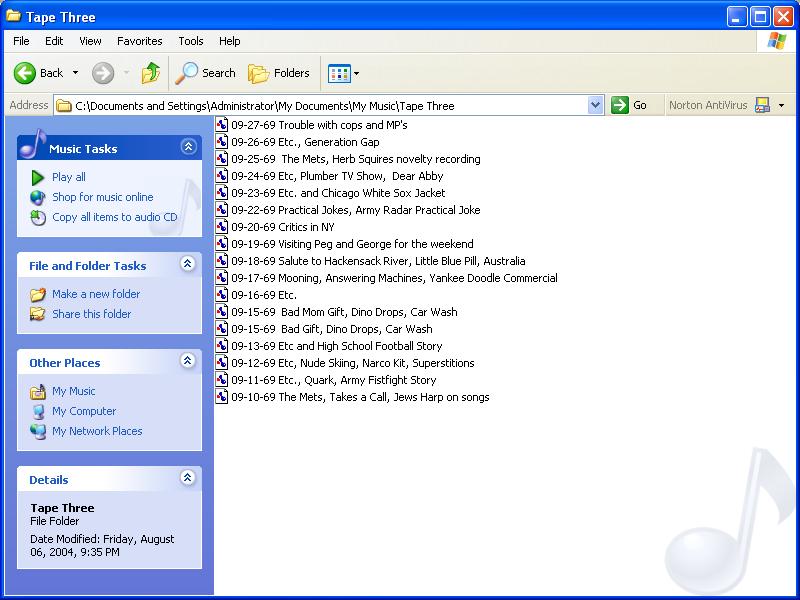
Task: Open the Back history dropdown arrow
Action: click(73, 73)
